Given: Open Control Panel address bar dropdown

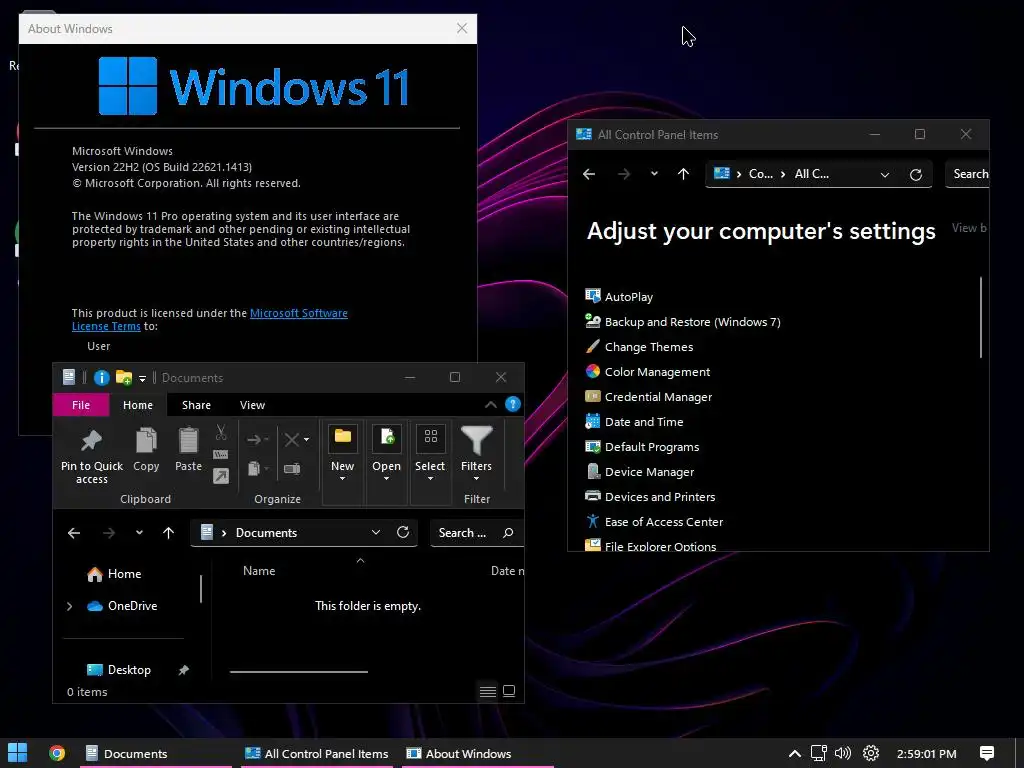Looking at the screenshot, I should (x=884, y=174).
